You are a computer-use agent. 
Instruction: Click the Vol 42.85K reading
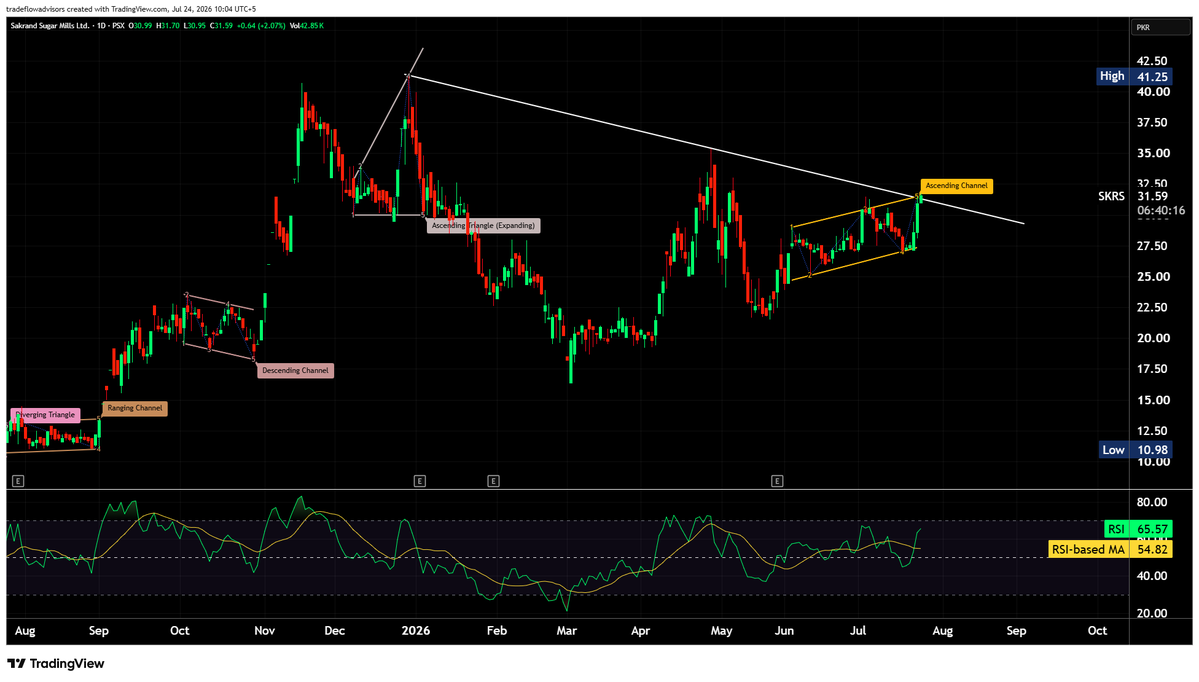click(x=307, y=25)
